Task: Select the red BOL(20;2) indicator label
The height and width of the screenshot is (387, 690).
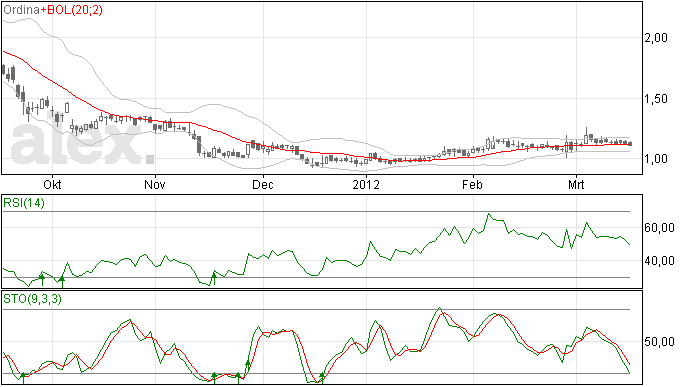Action: [x=72, y=10]
